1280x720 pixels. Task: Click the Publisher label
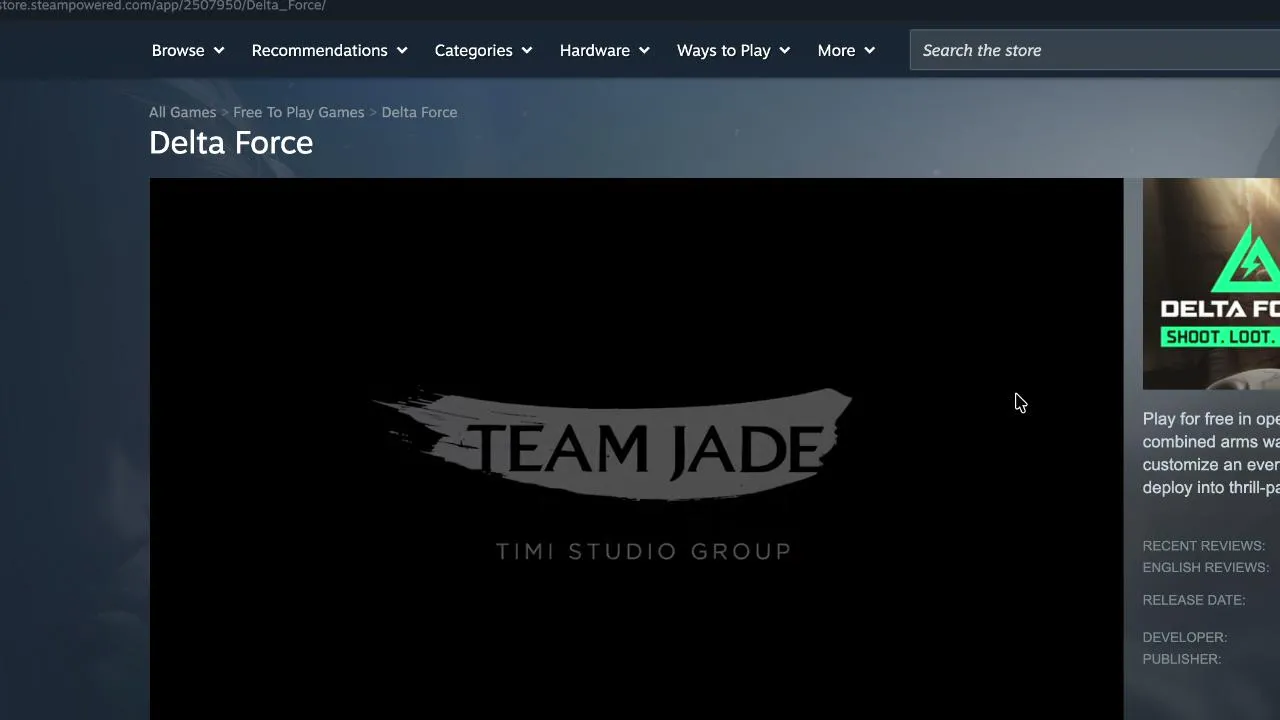(x=1182, y=659)
